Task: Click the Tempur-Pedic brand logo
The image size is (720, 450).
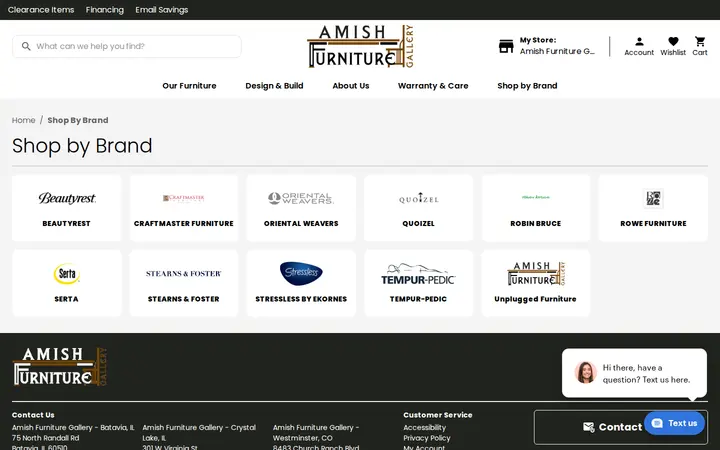Action: click(418, 274)
